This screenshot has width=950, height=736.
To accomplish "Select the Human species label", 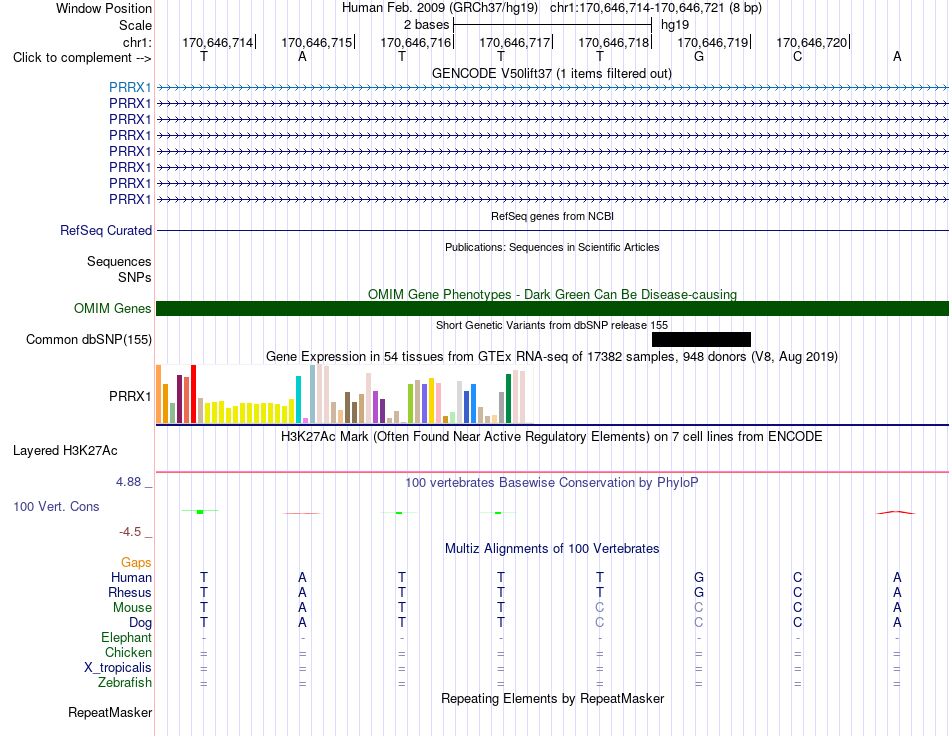I will (x=131, y=577).
